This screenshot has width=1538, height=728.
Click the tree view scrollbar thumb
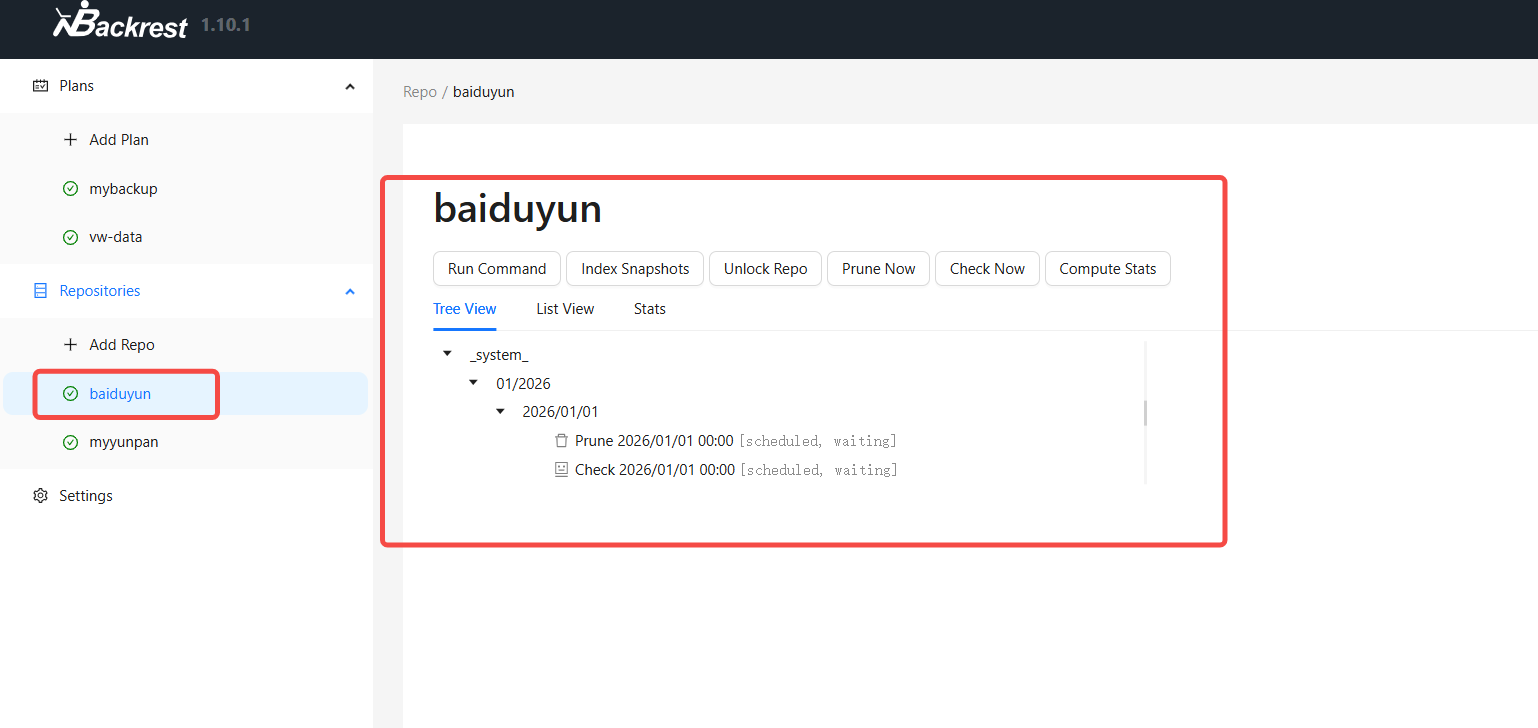[x=1145, y=412]
